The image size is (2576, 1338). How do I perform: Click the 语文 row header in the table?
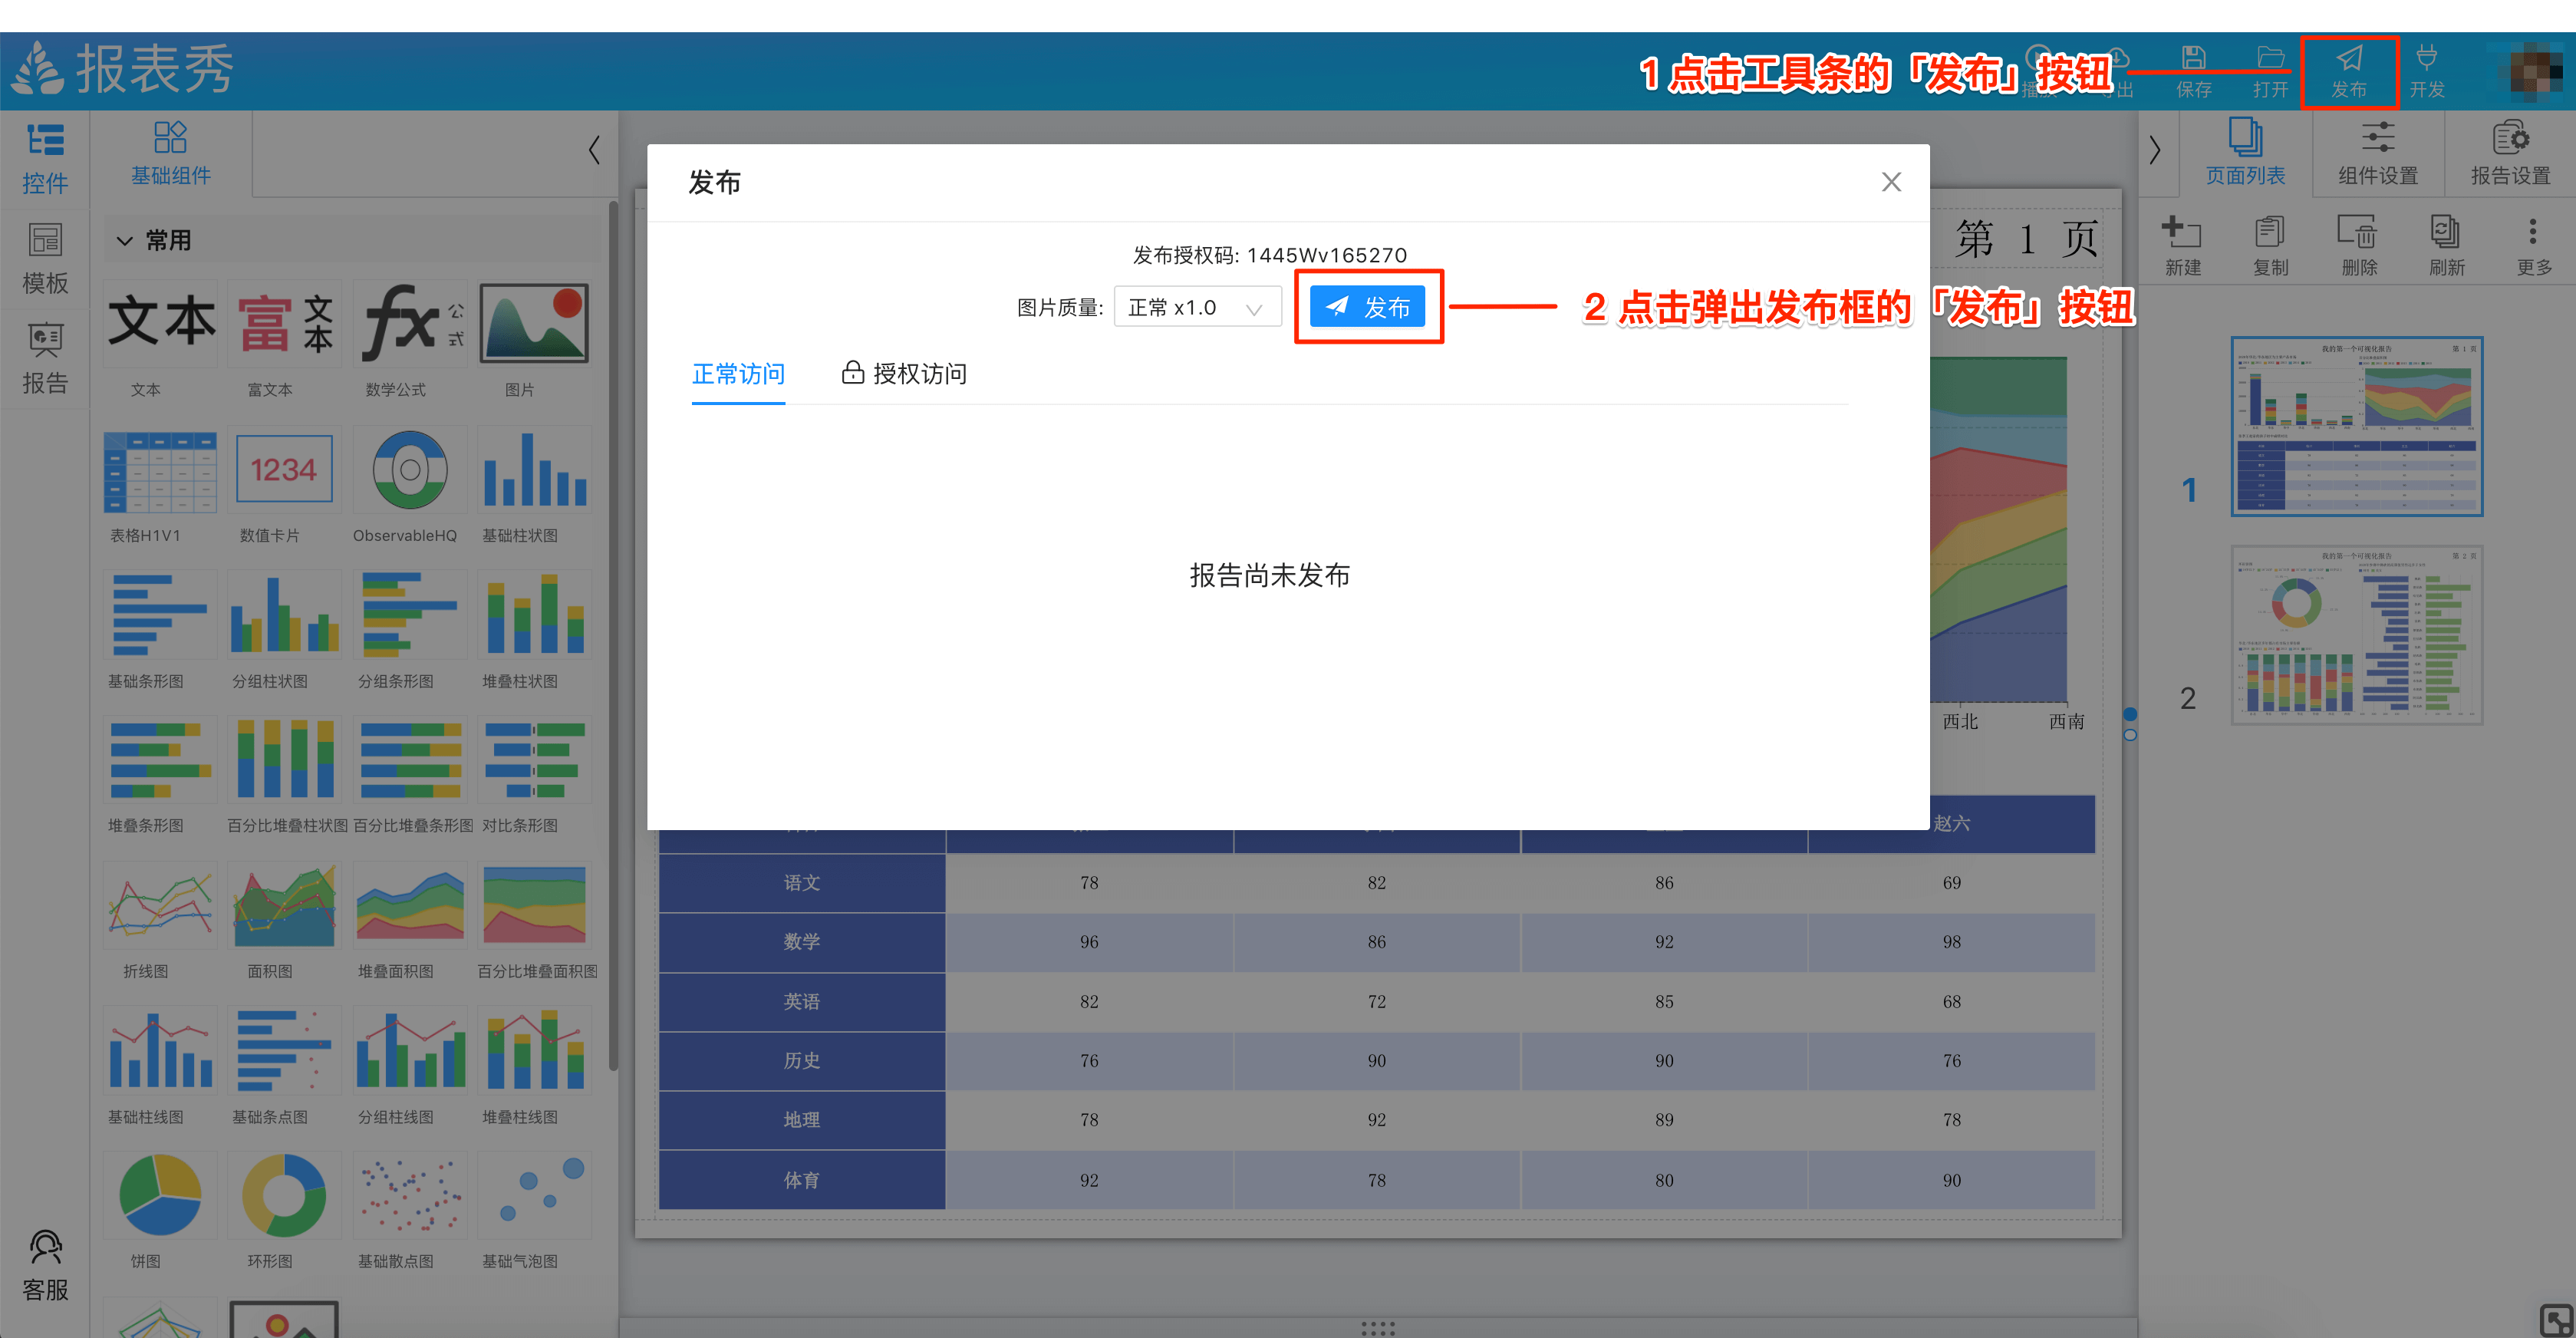802,883
